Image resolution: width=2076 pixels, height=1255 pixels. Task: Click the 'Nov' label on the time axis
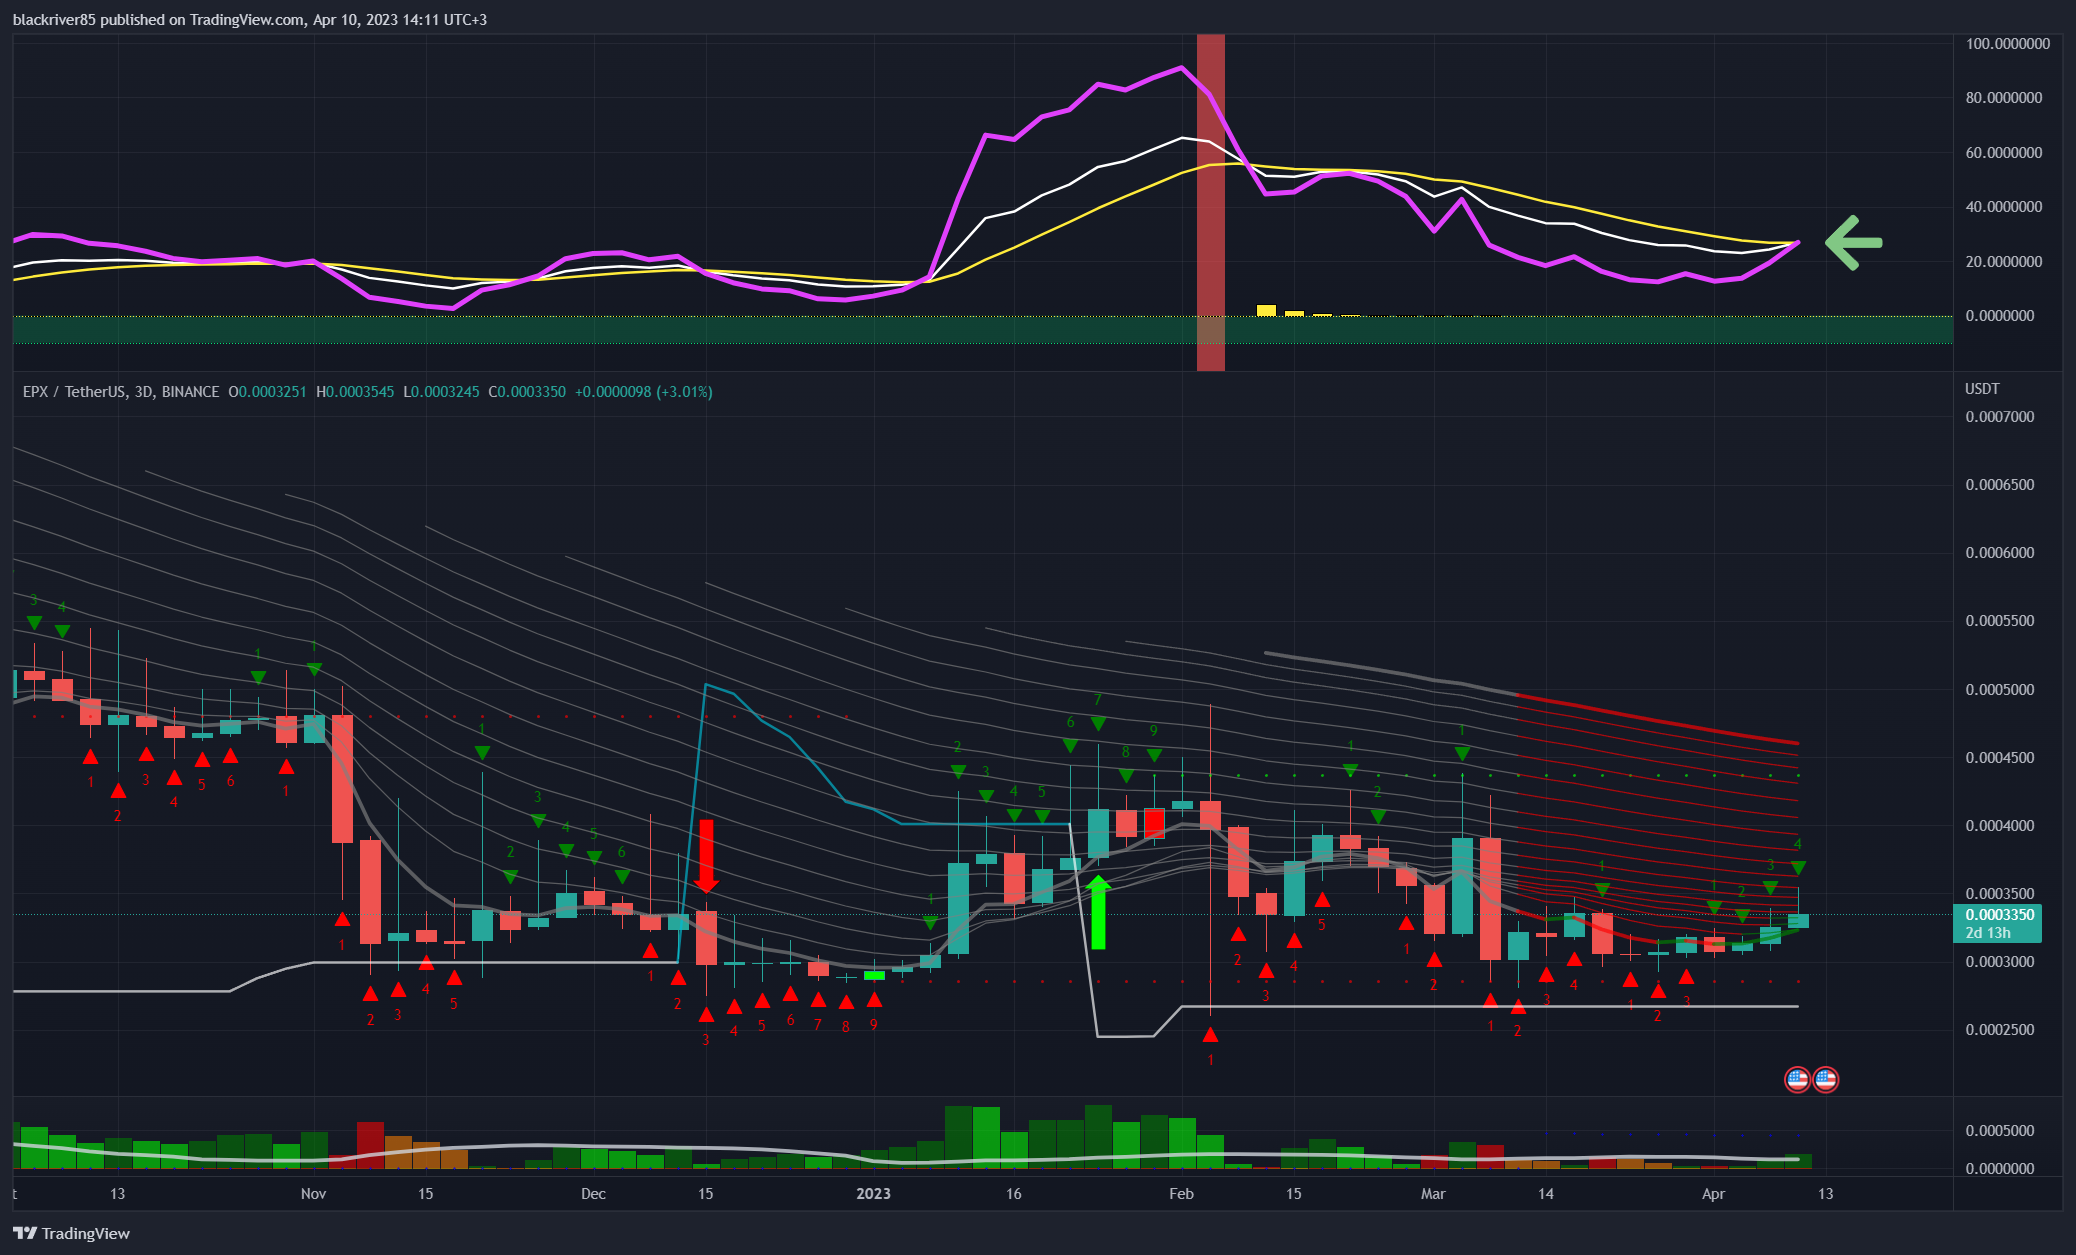[314, 1194]
